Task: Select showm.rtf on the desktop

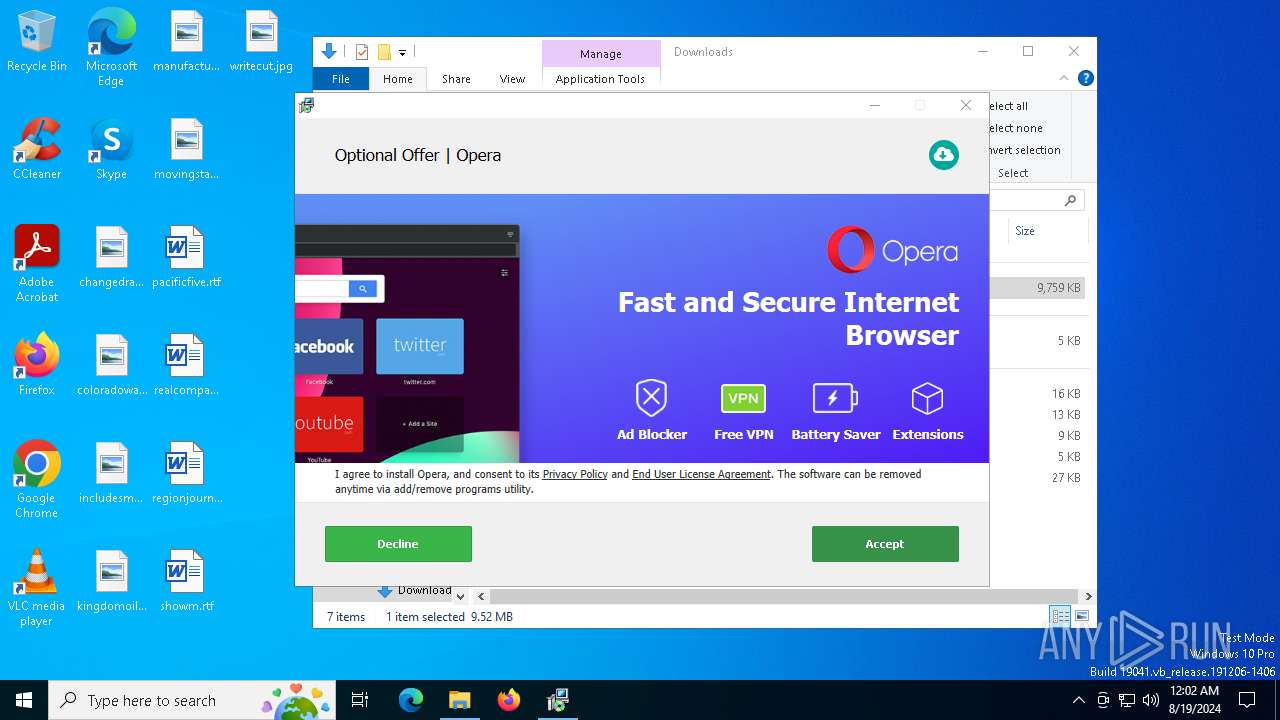Action: (186, 582)
